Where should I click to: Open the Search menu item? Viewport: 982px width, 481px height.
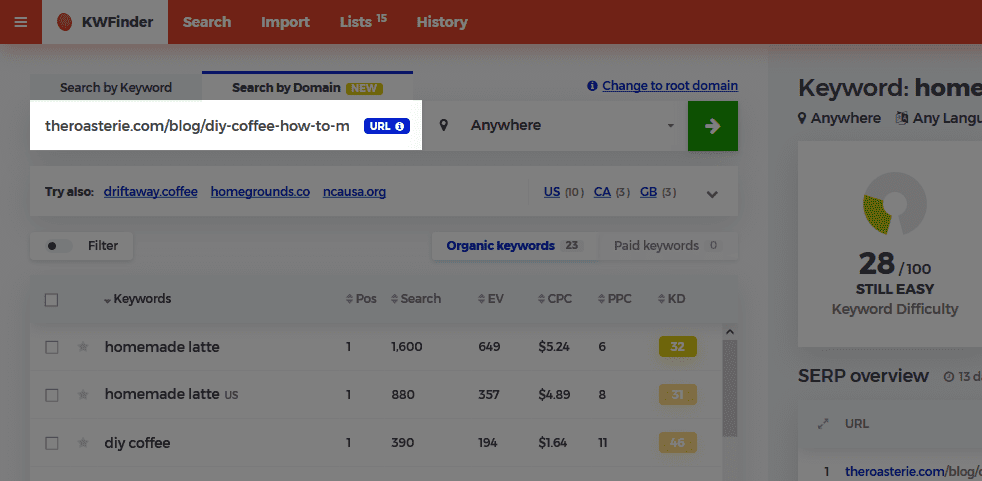(207, 22)
